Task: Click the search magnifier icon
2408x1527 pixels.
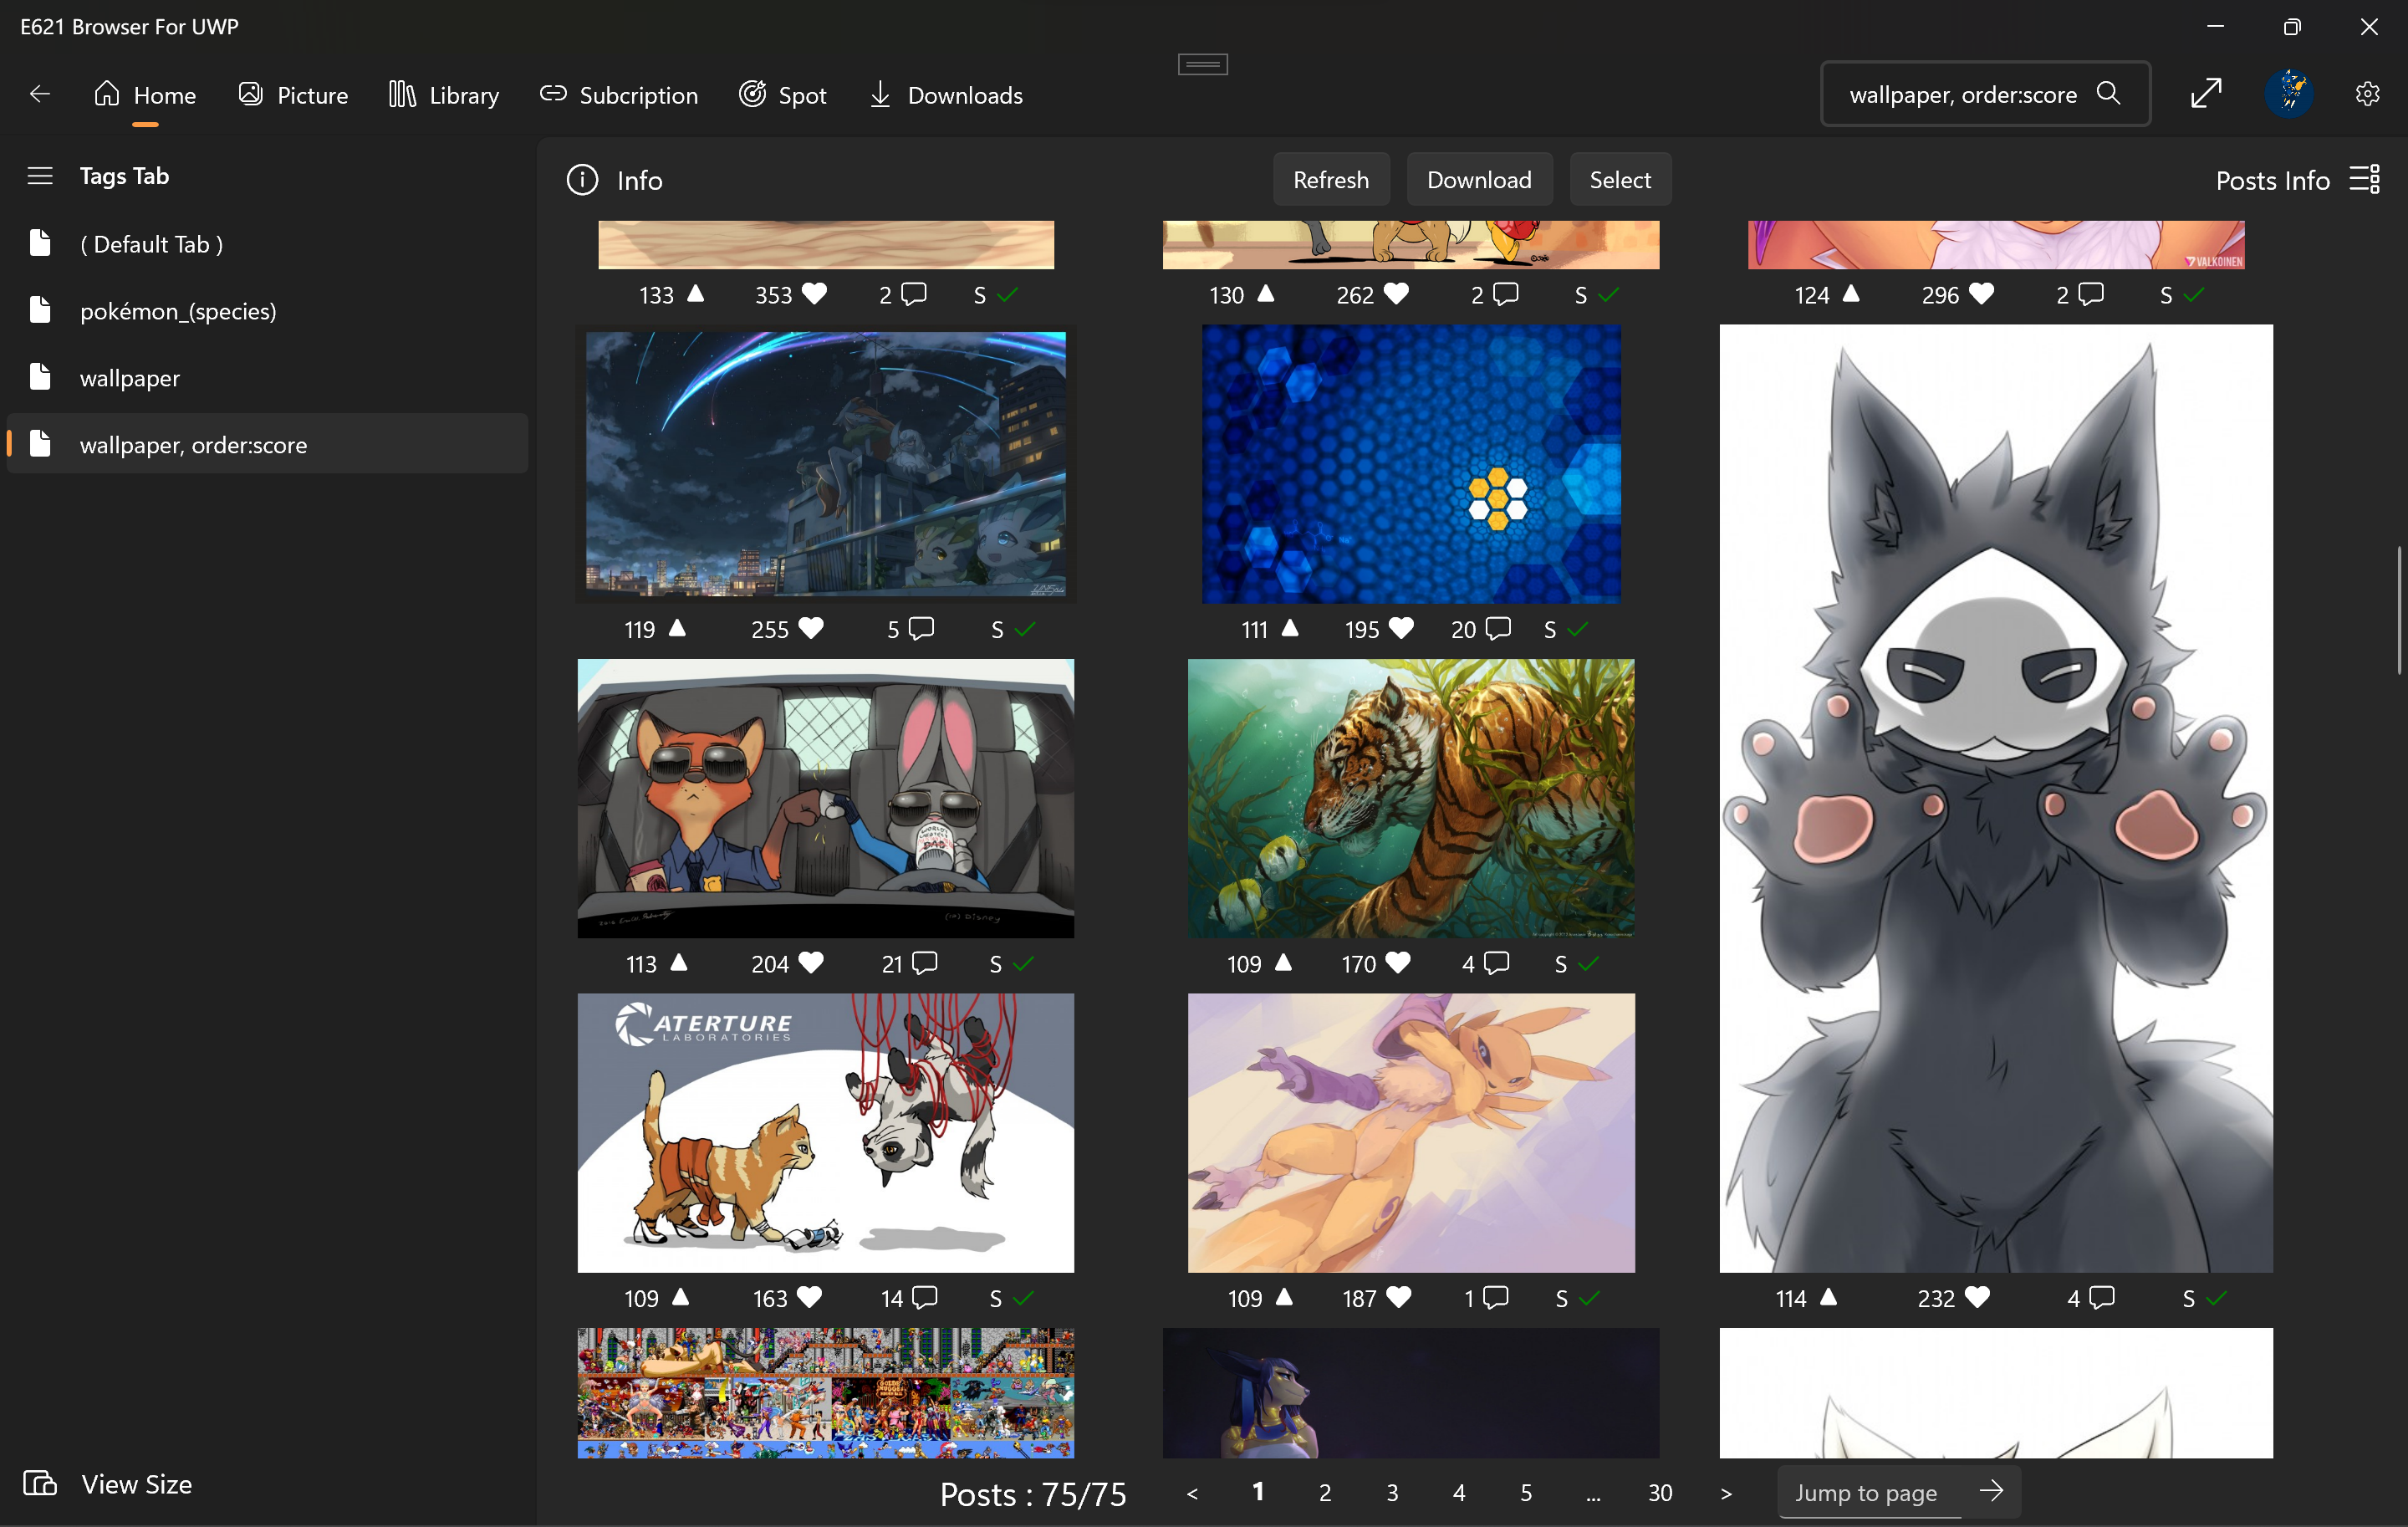Action: 2108,94
